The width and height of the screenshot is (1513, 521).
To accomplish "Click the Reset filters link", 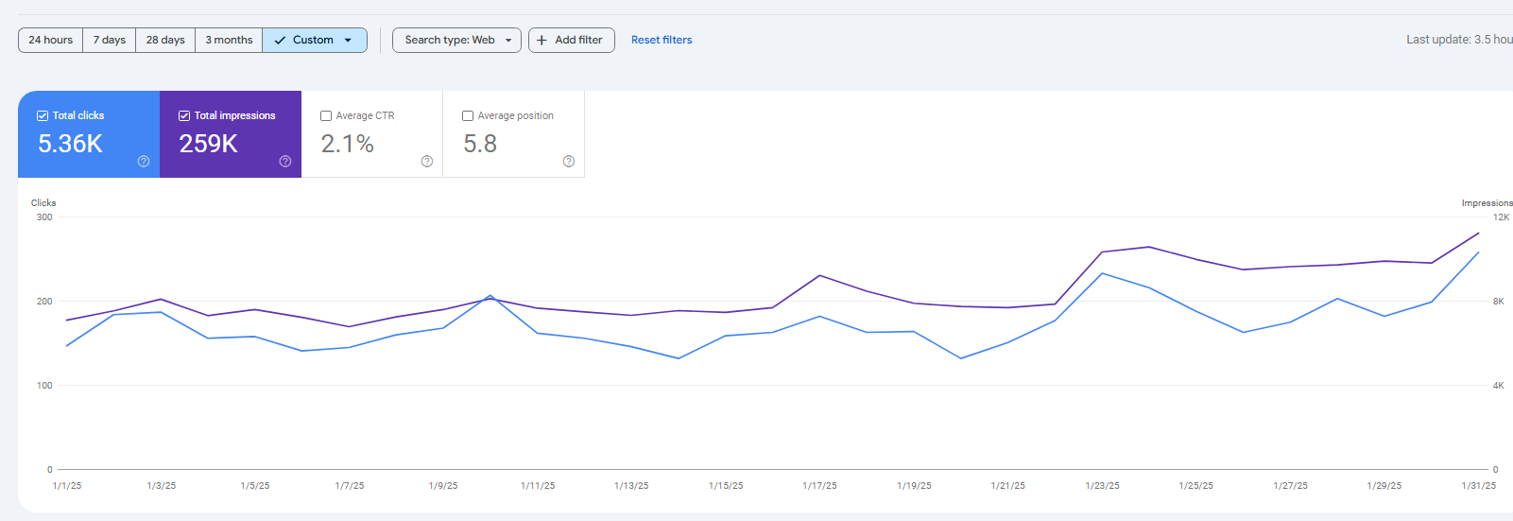I will (x=661, y=40).
